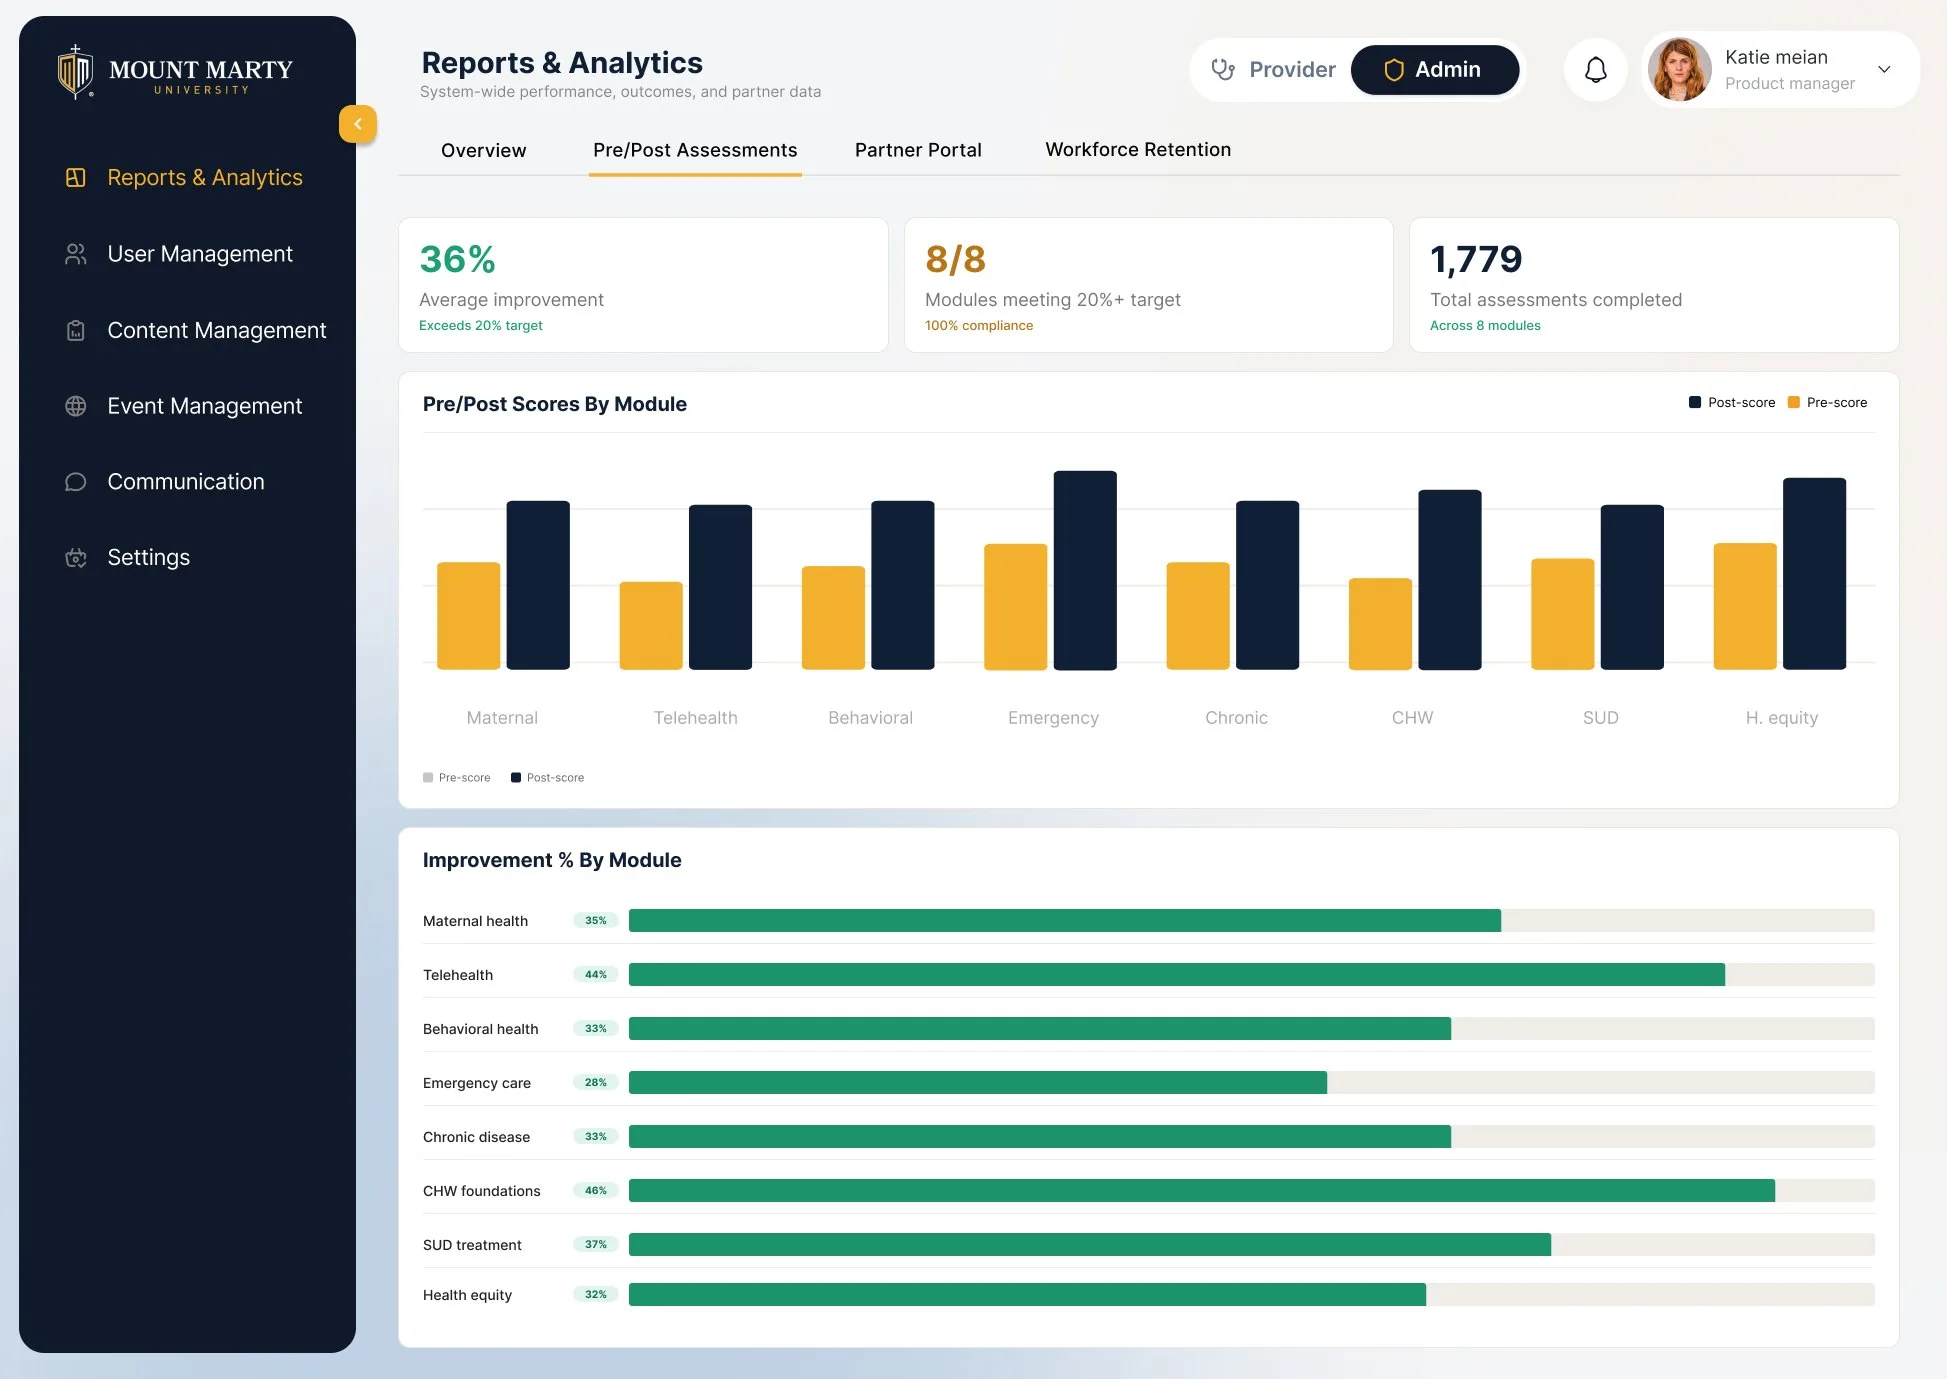Toggle Pre-score in the top chart legend
Image resolution: width=1947 pixels, height=1379 pixels.
coord(1827,402)
